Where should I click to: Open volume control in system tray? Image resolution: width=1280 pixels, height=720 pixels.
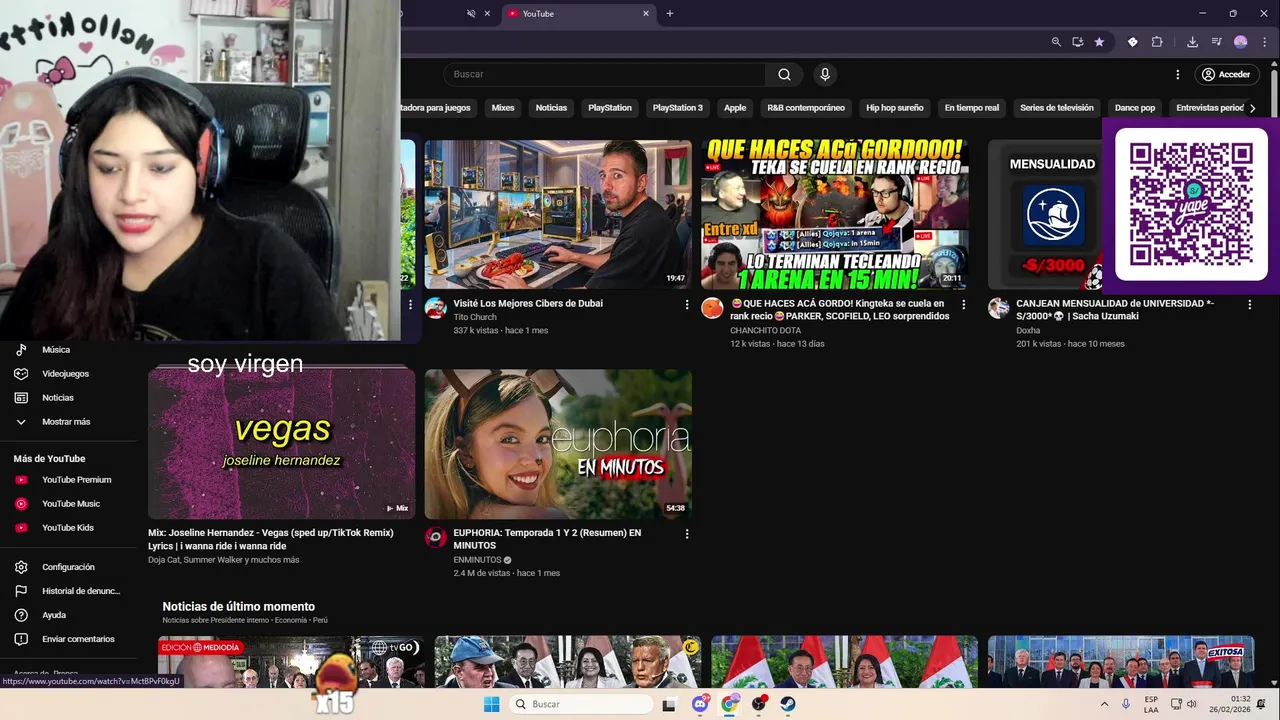pyautogui.click(x=1191, y=704)
